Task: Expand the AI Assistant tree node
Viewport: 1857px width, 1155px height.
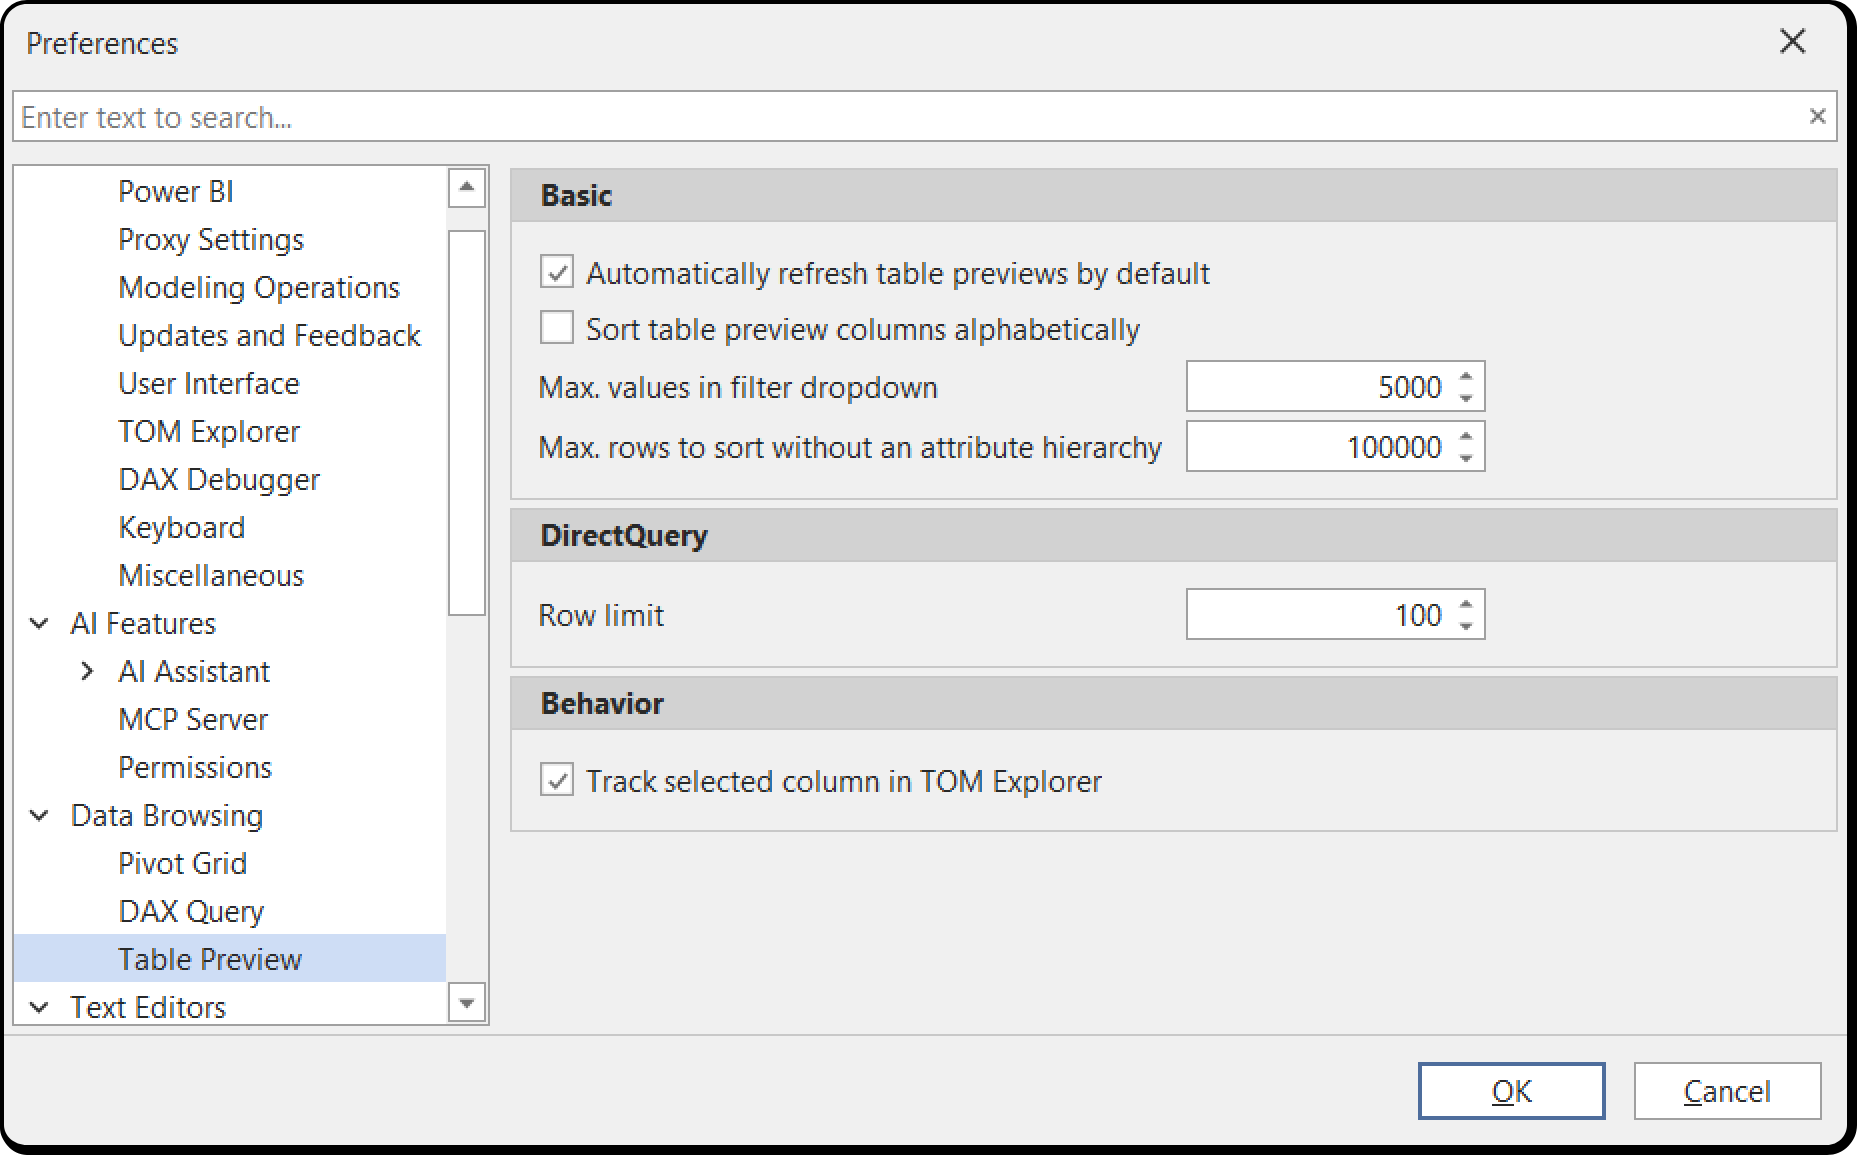Action: point(88,671)
